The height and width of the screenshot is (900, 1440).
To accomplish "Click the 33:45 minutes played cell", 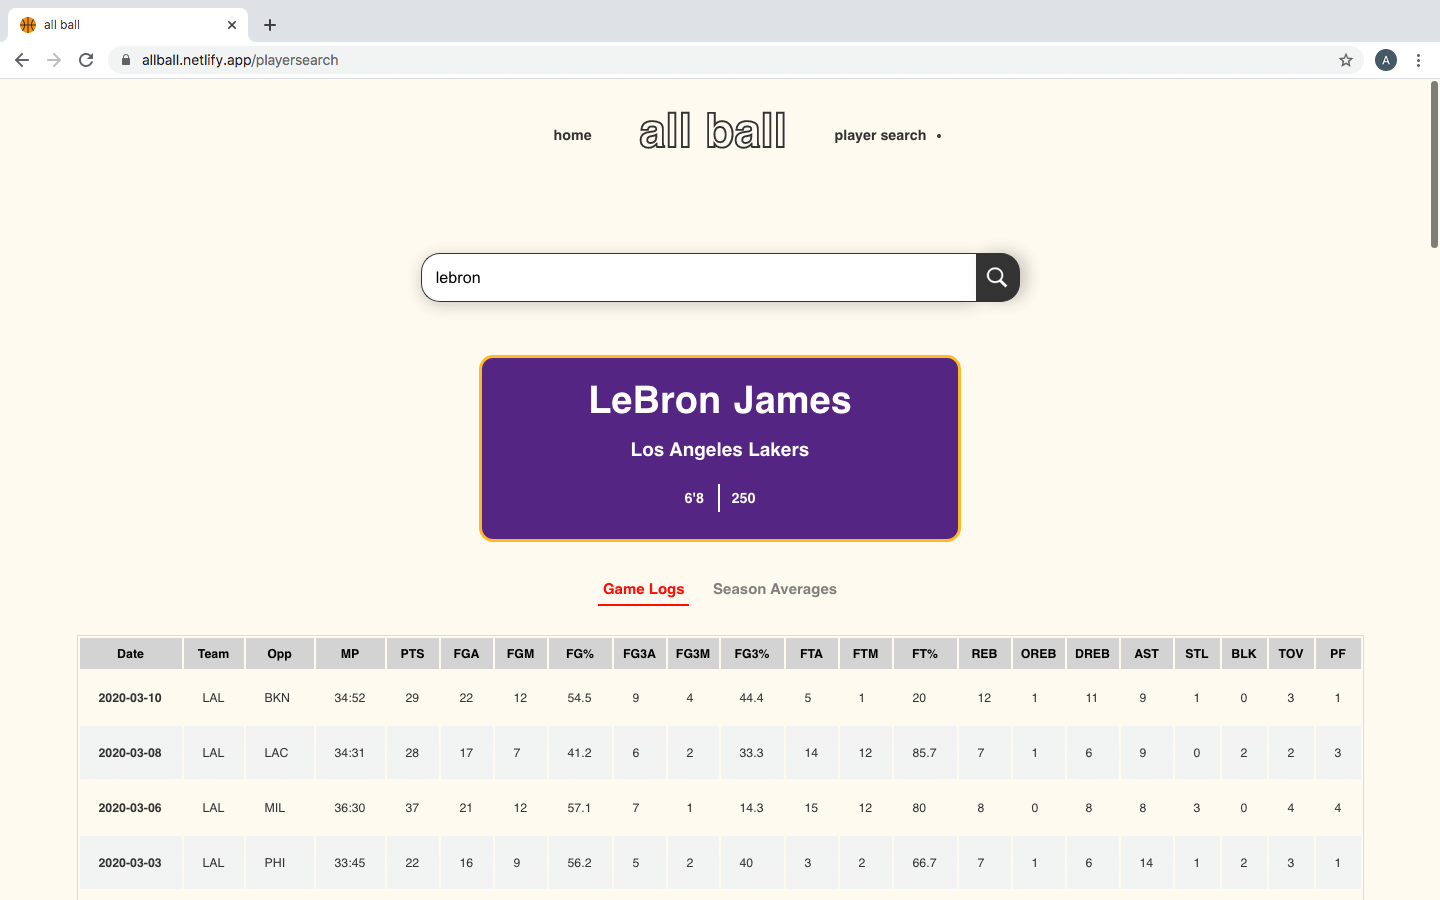I will [350, 863].
